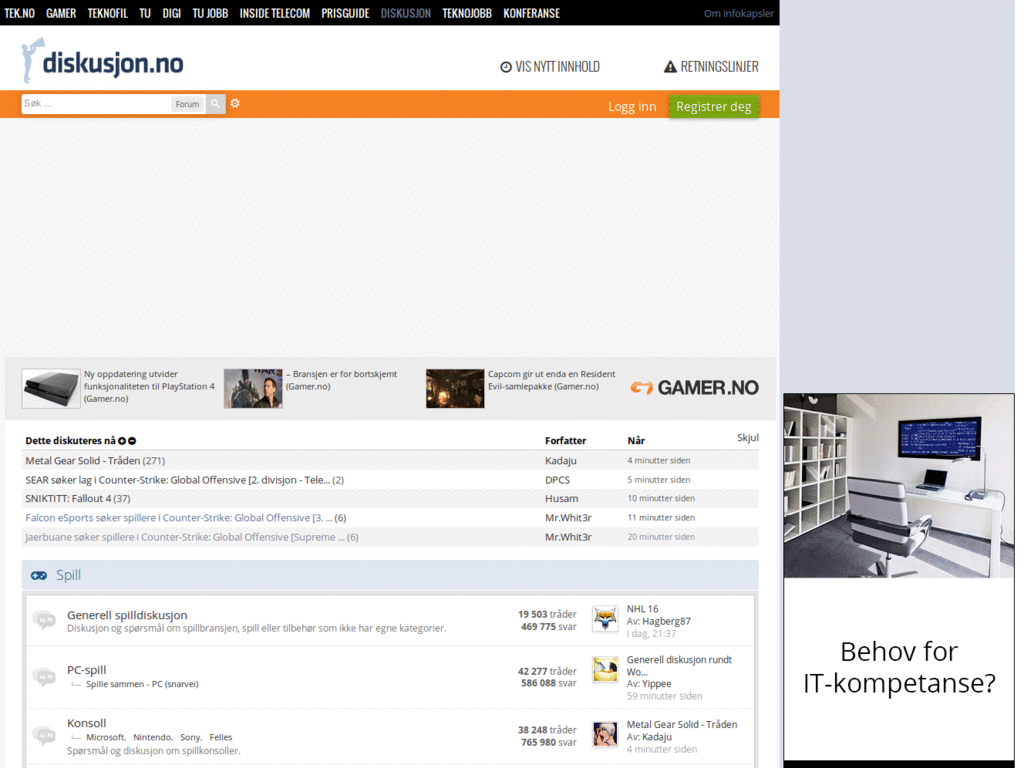This screenshot has height=768, width=1024.
Task: Expand the Dette diskuteres nå list
Action: (x=121, y=440)
